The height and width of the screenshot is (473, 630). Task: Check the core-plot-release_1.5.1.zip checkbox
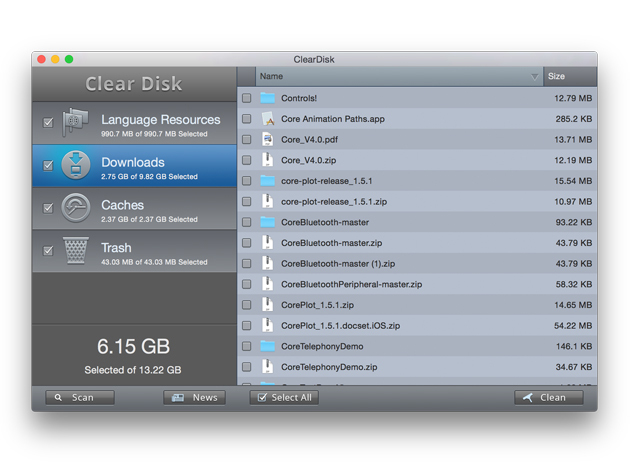pos(247,201)
